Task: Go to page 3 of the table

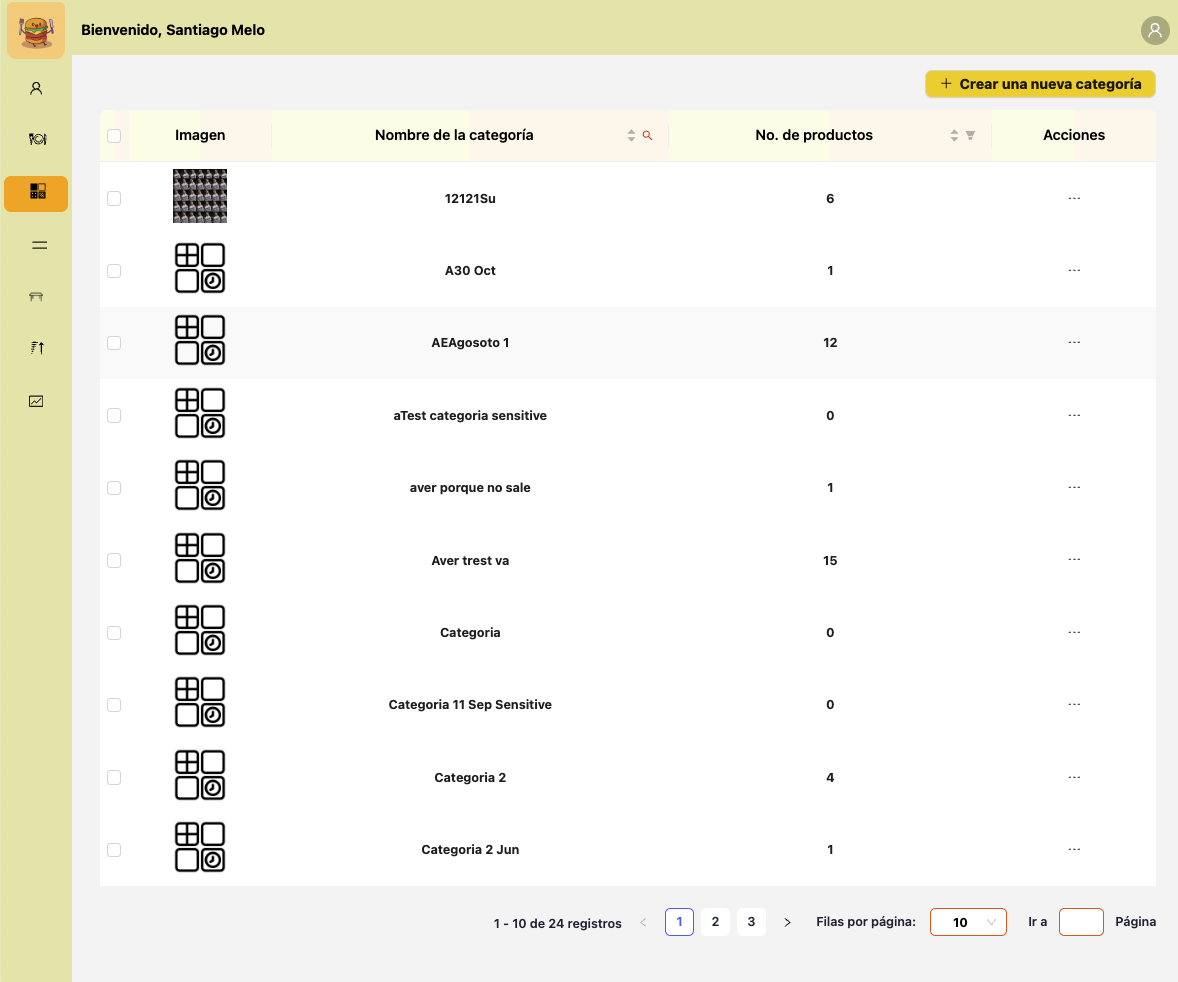Action: (751, 922)
